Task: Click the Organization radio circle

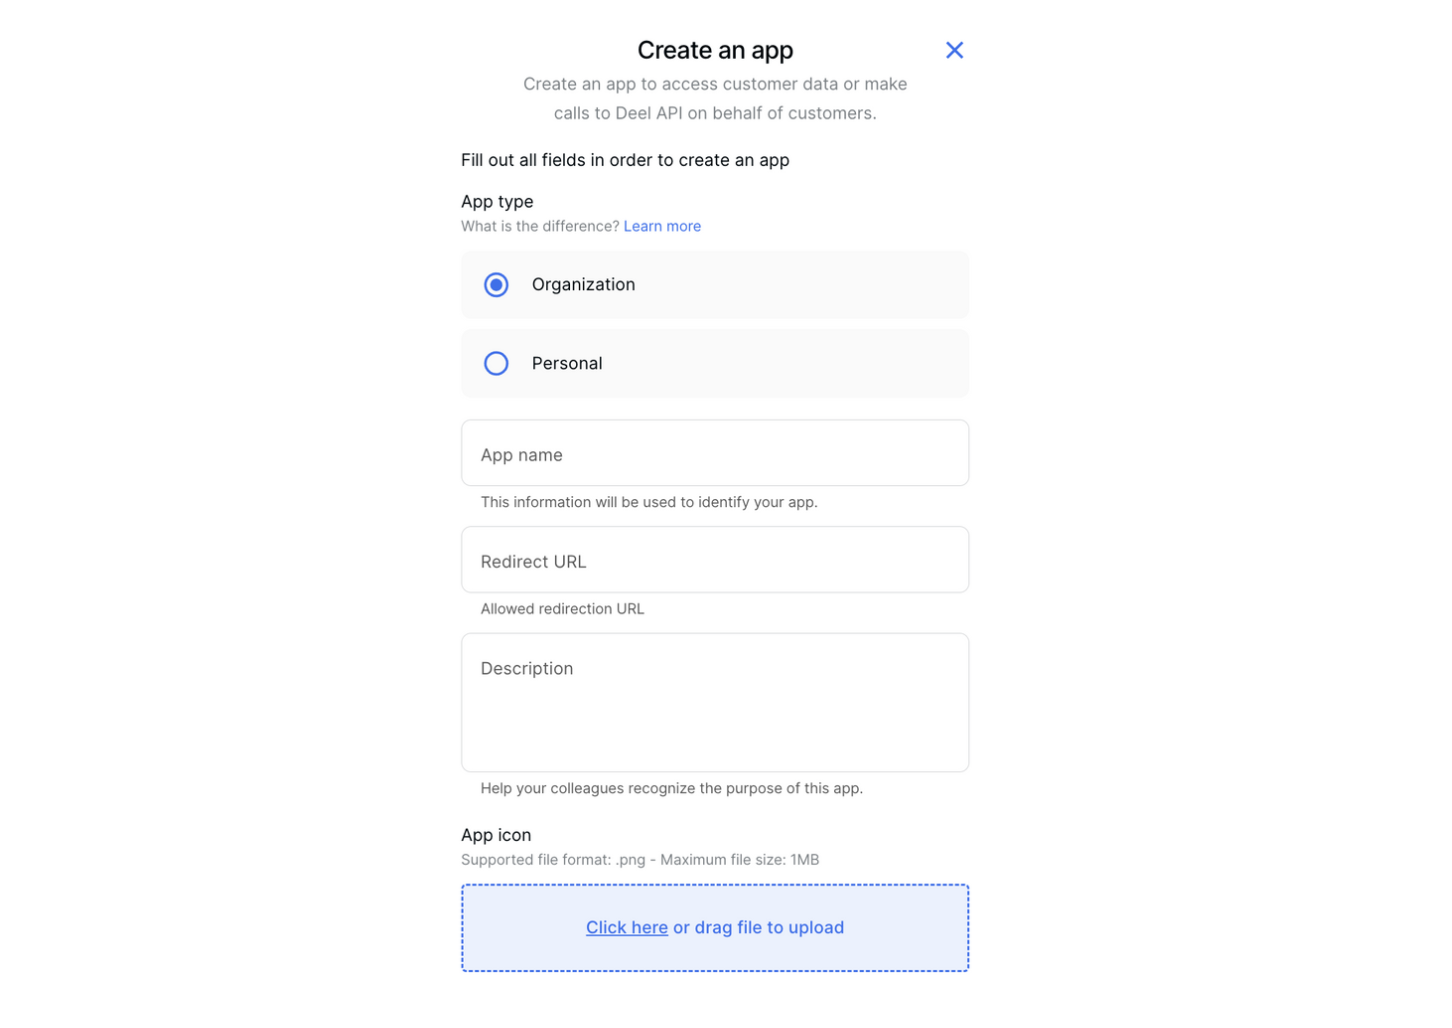Action: [496, 284]
